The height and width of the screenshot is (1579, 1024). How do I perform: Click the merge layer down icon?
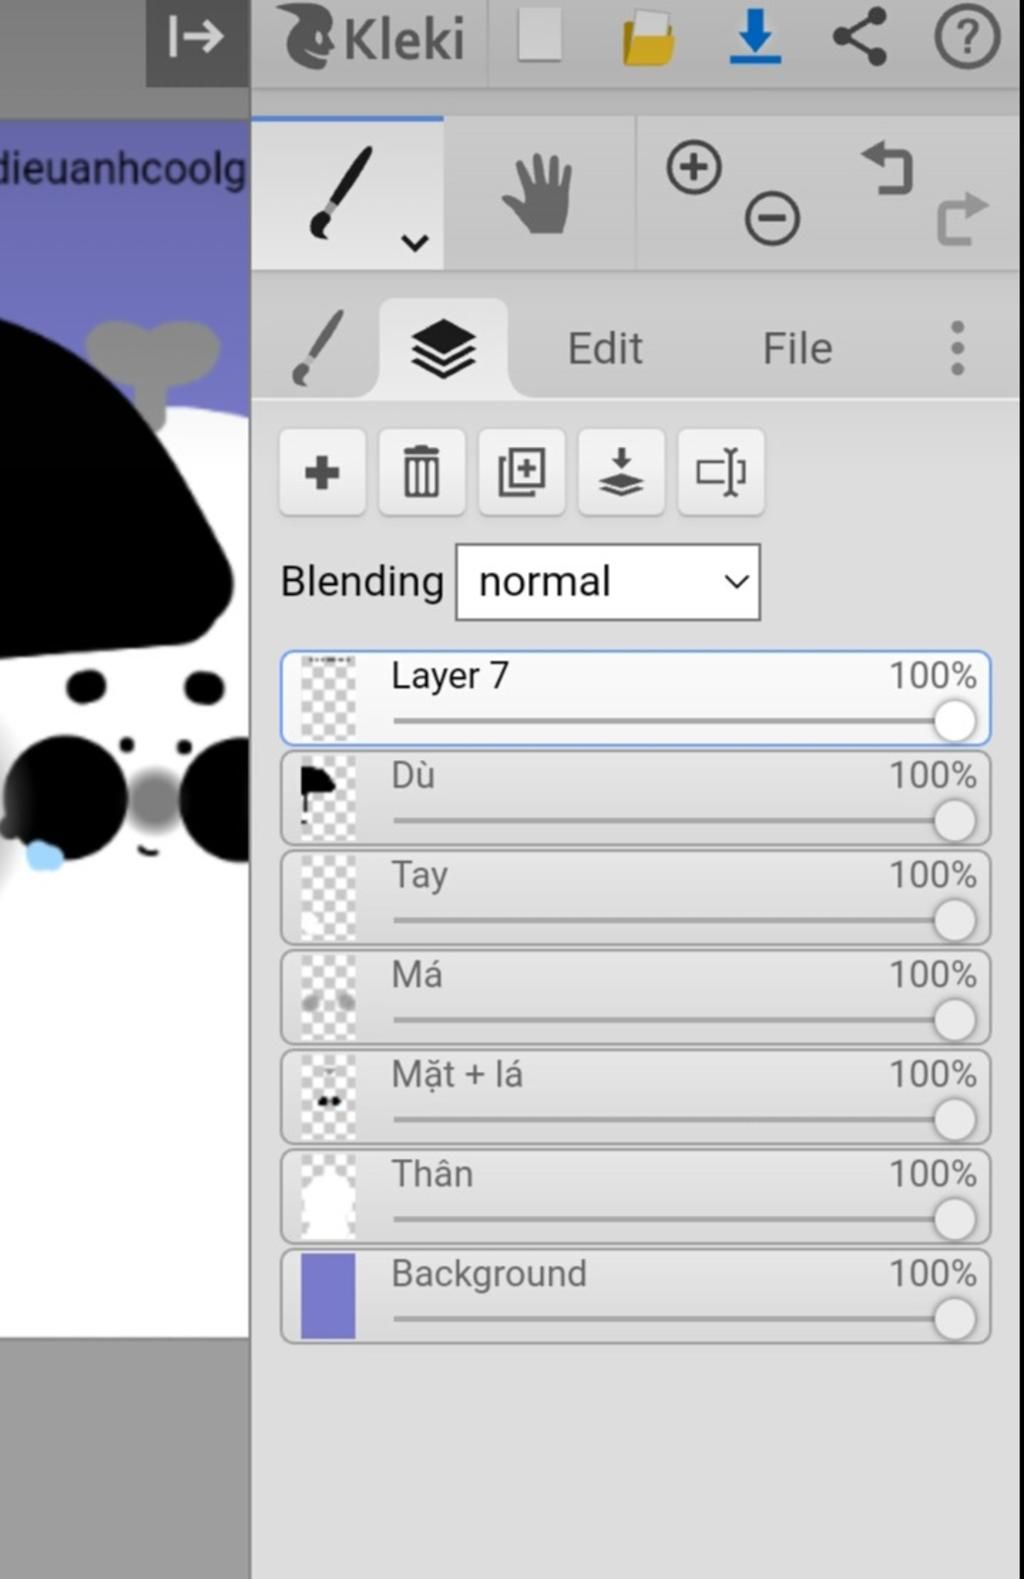621,472
